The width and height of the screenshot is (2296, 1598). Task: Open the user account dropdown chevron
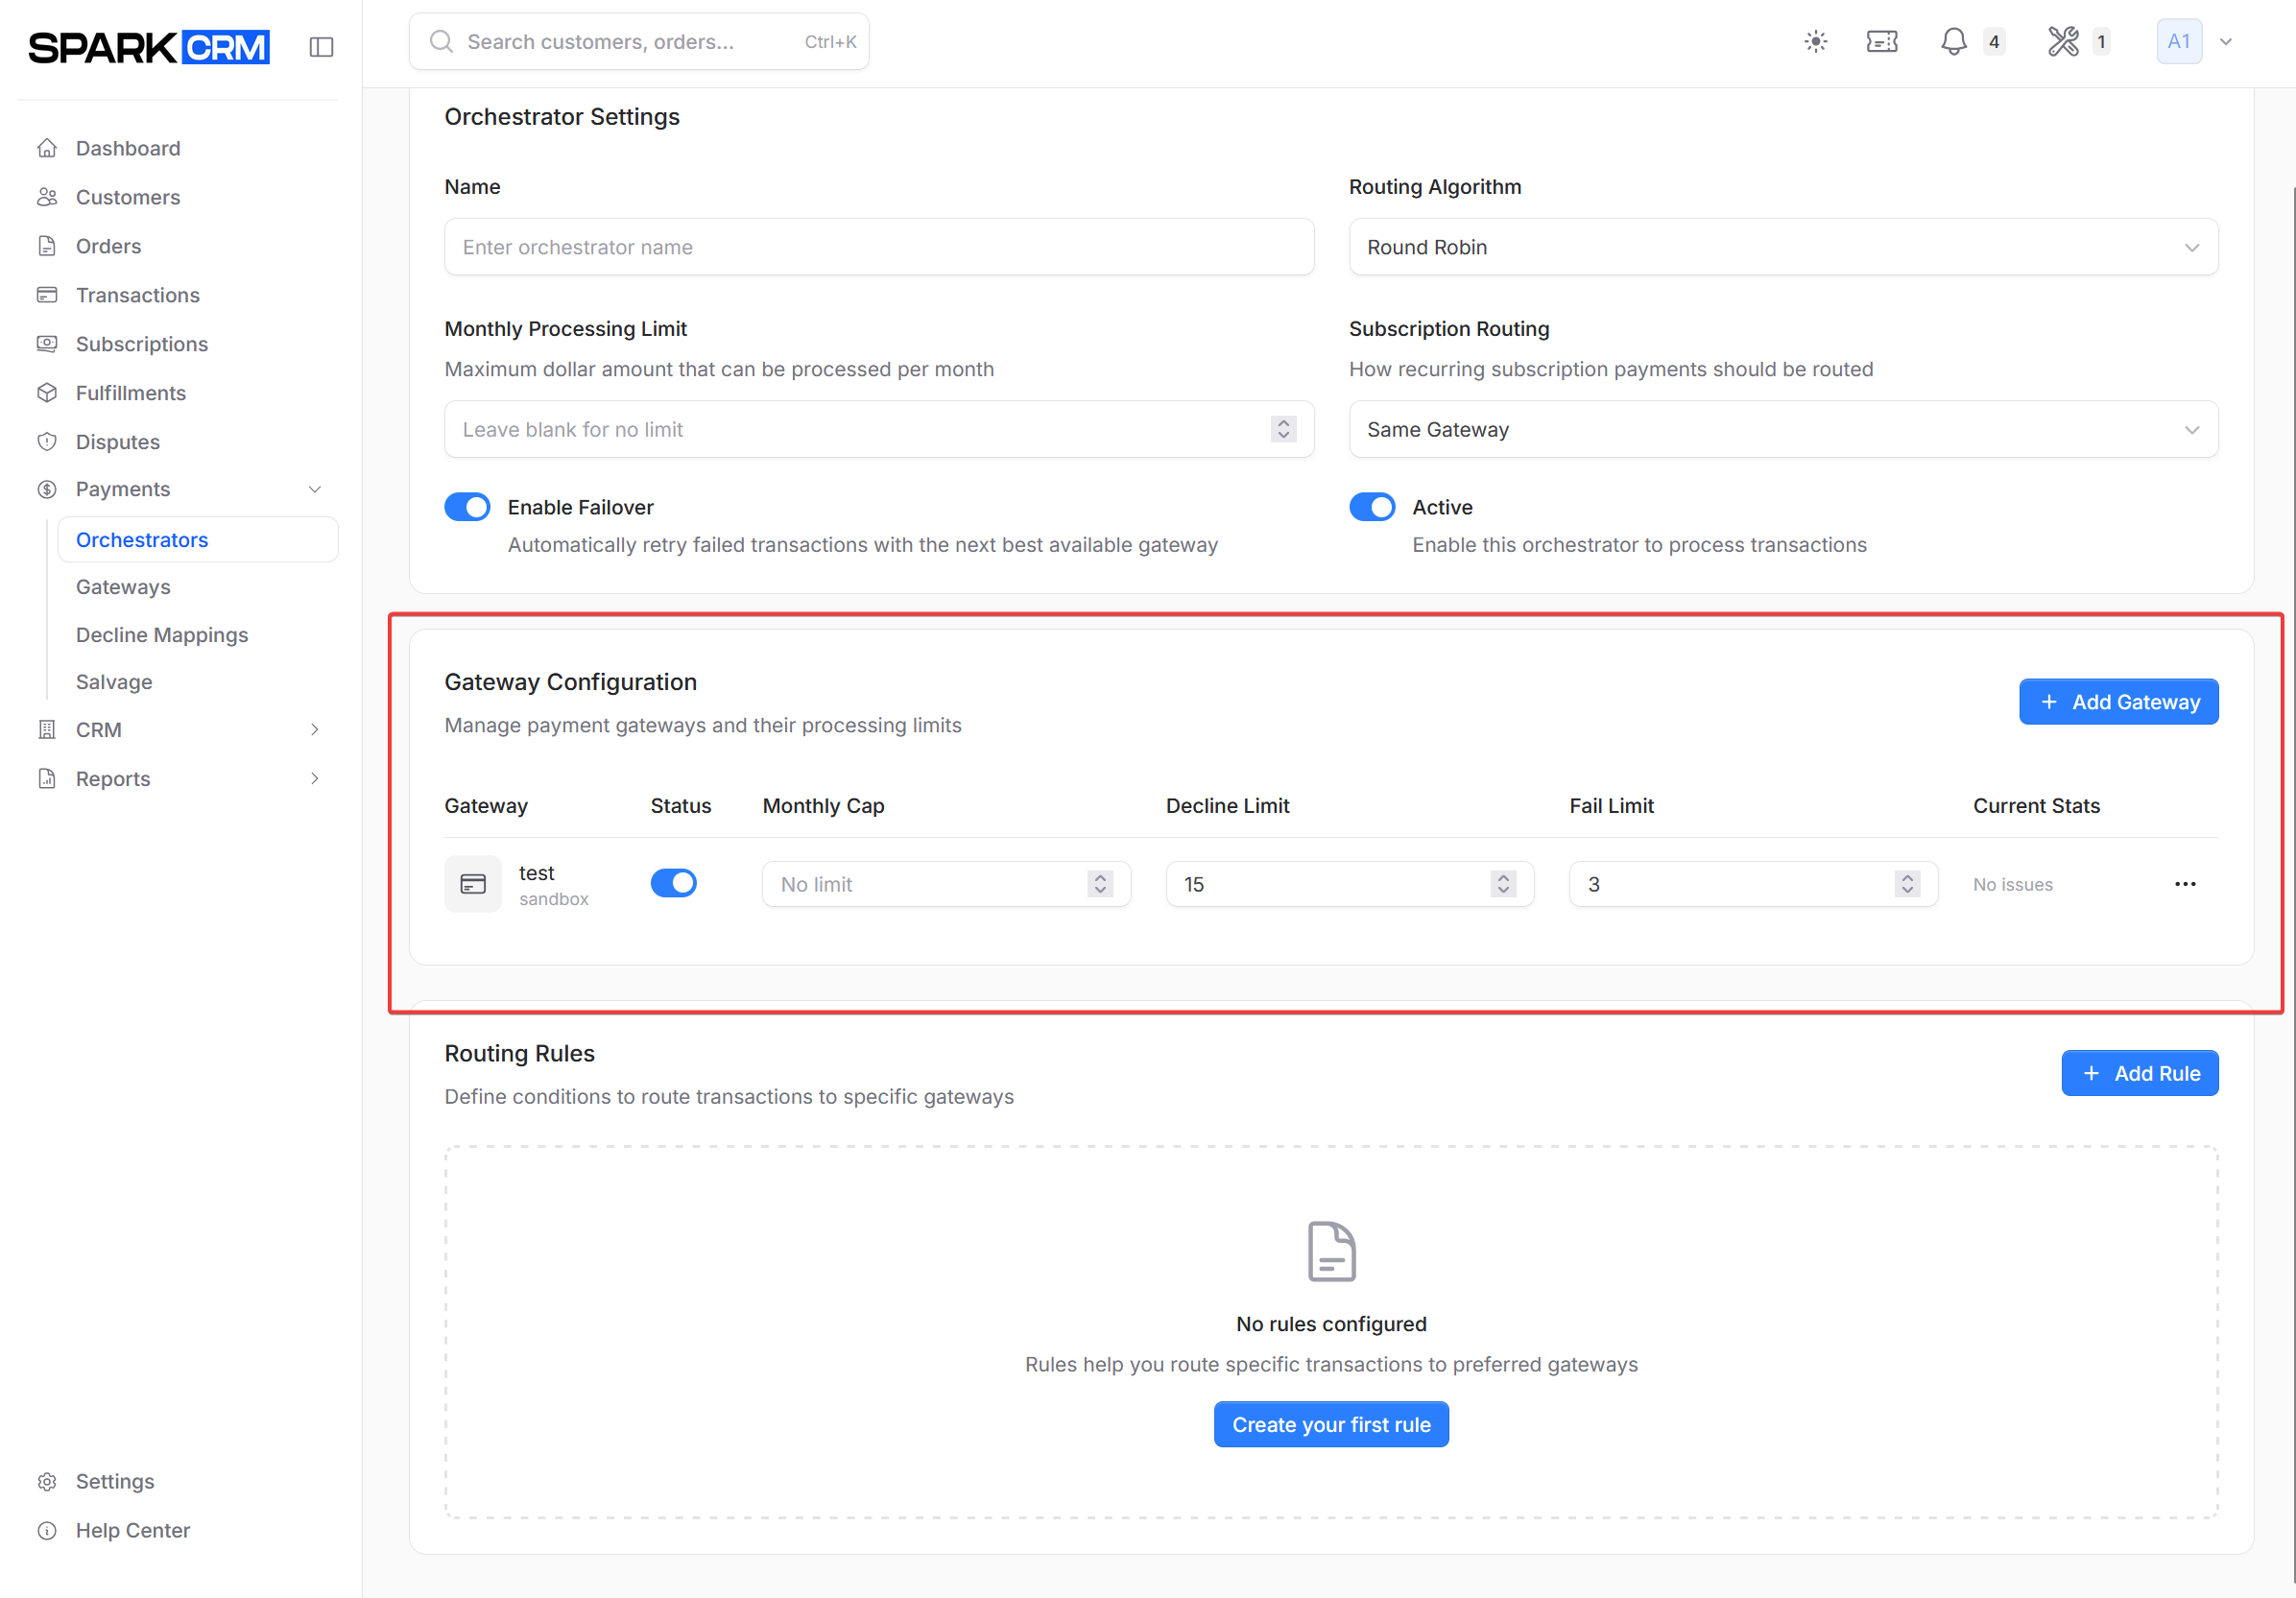point(2226,41)
